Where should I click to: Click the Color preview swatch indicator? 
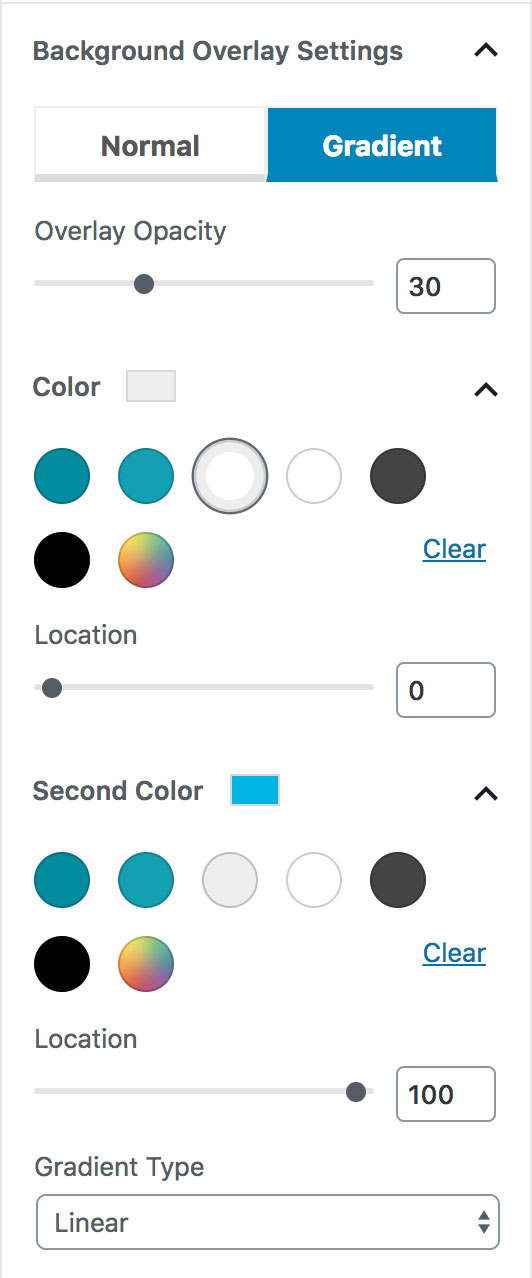click(x=151, y=386)
